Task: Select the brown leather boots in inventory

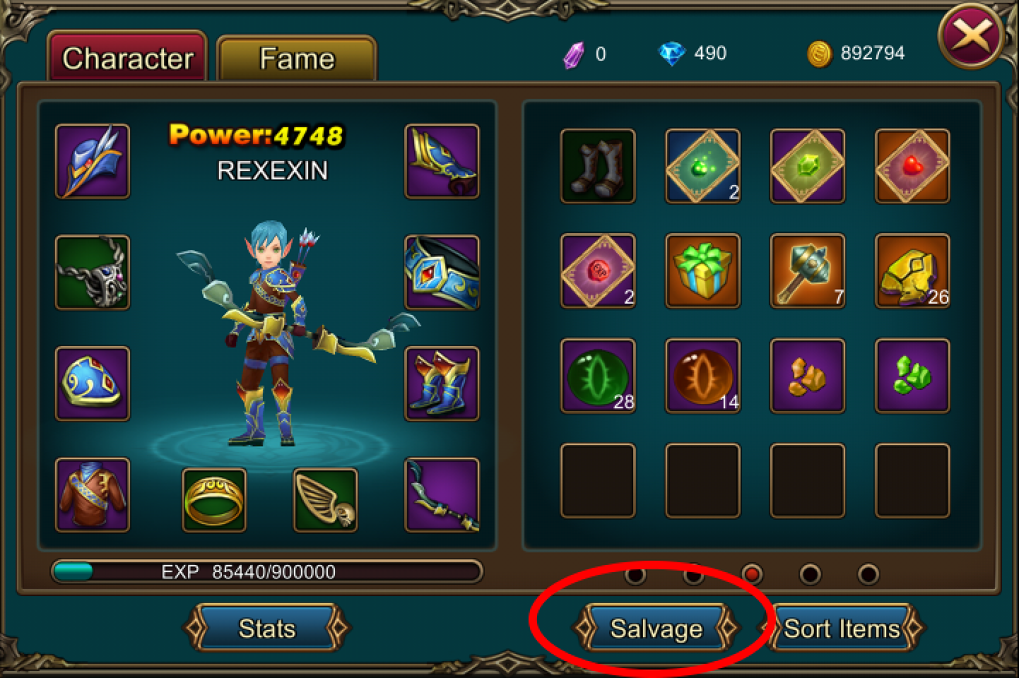Action: click(x=598, y=166)
